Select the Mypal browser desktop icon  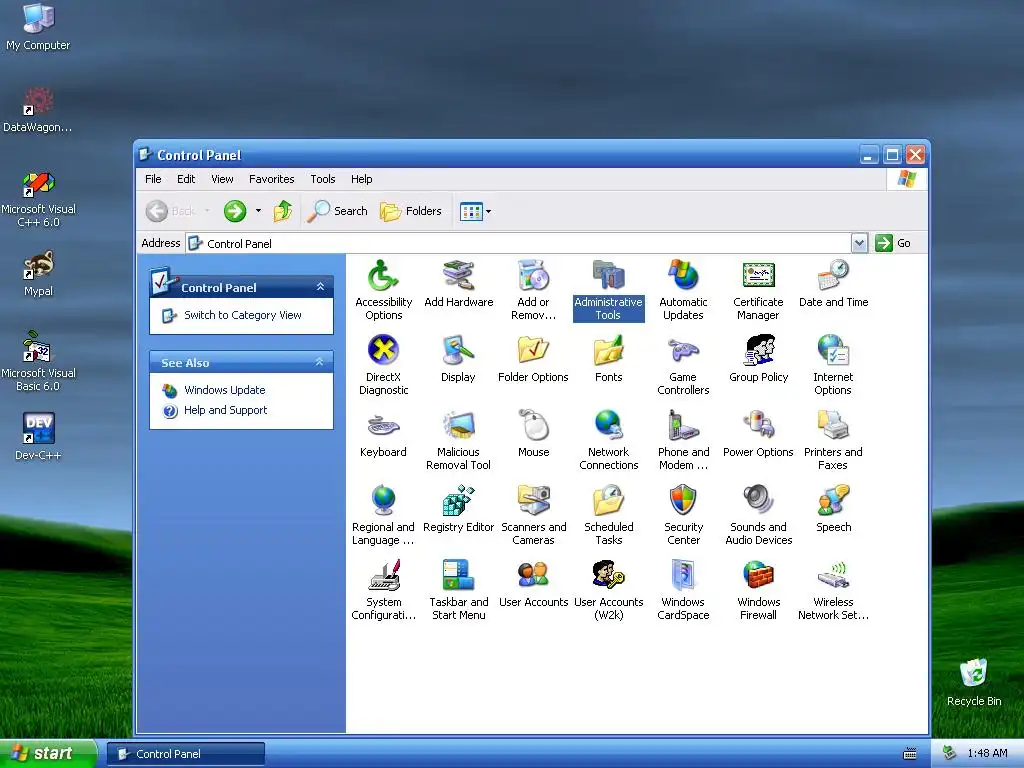(38, 274)
